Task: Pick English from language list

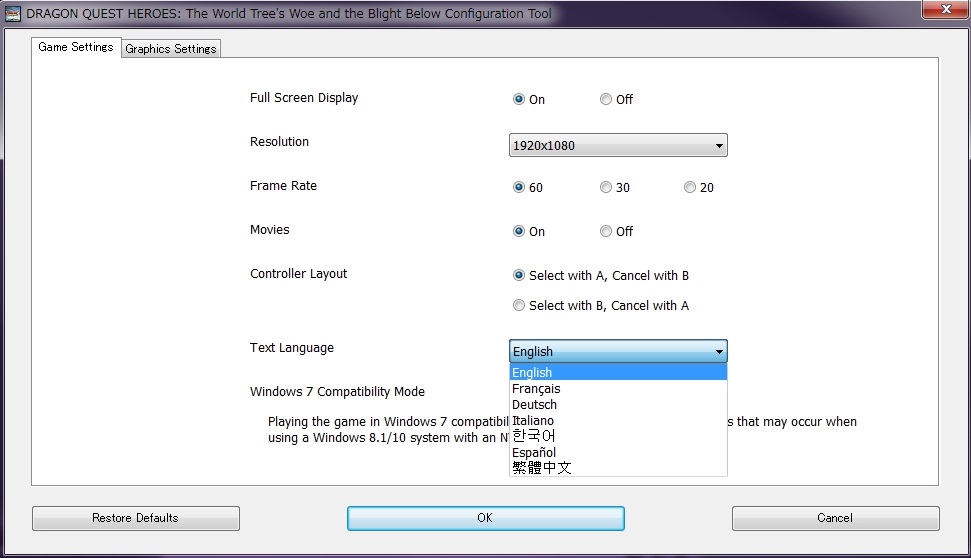Action: [x=618, y=372]
